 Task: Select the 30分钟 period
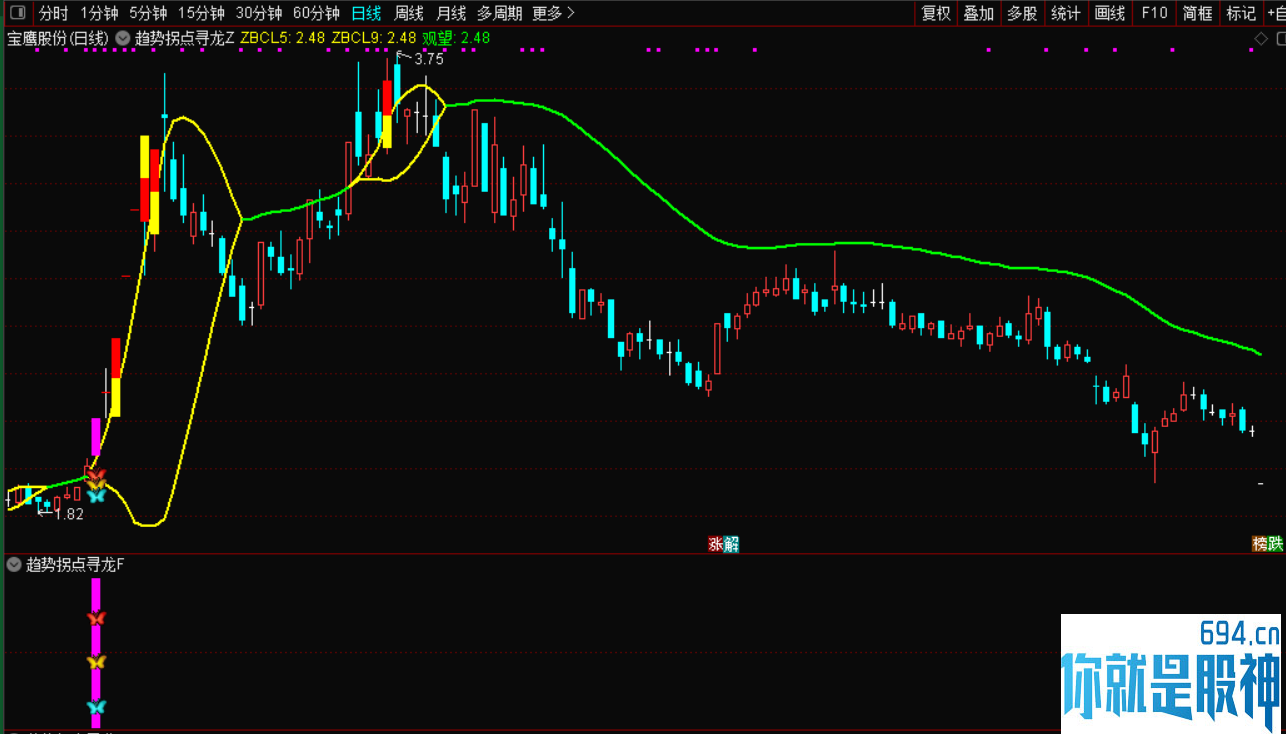pos(259,13)
